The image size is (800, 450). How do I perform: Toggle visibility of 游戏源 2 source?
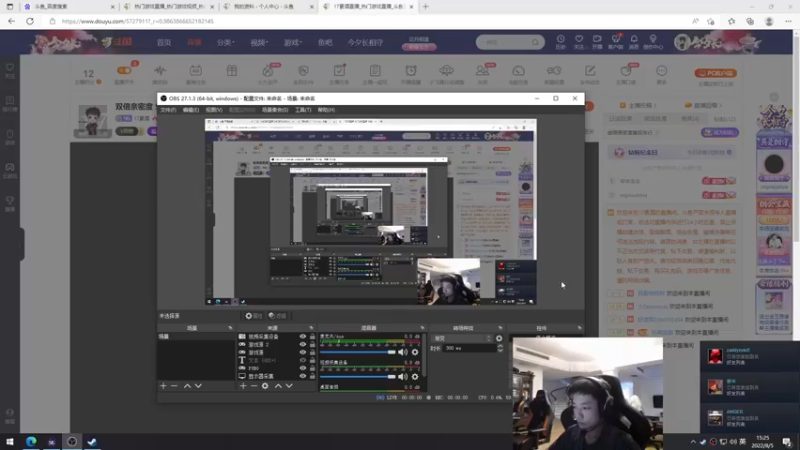click(x=303, y=344)
